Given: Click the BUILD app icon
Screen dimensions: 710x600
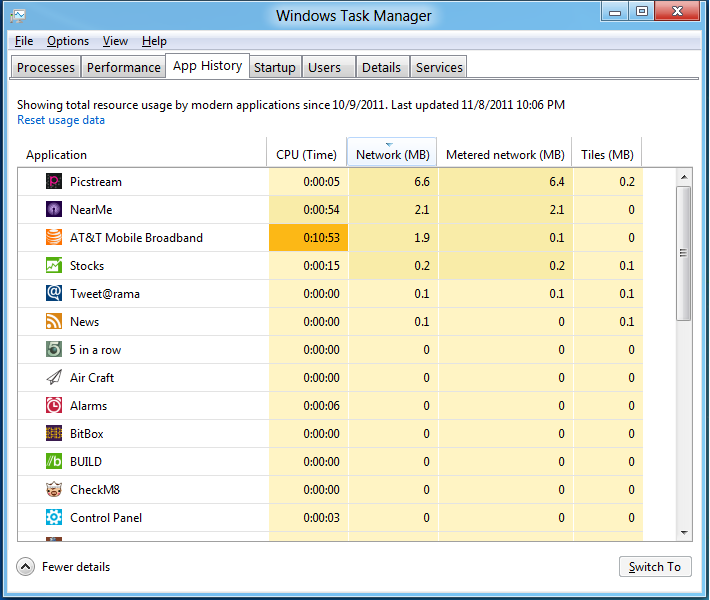Looking at the screenshot, I should click(x=54, y=462).
